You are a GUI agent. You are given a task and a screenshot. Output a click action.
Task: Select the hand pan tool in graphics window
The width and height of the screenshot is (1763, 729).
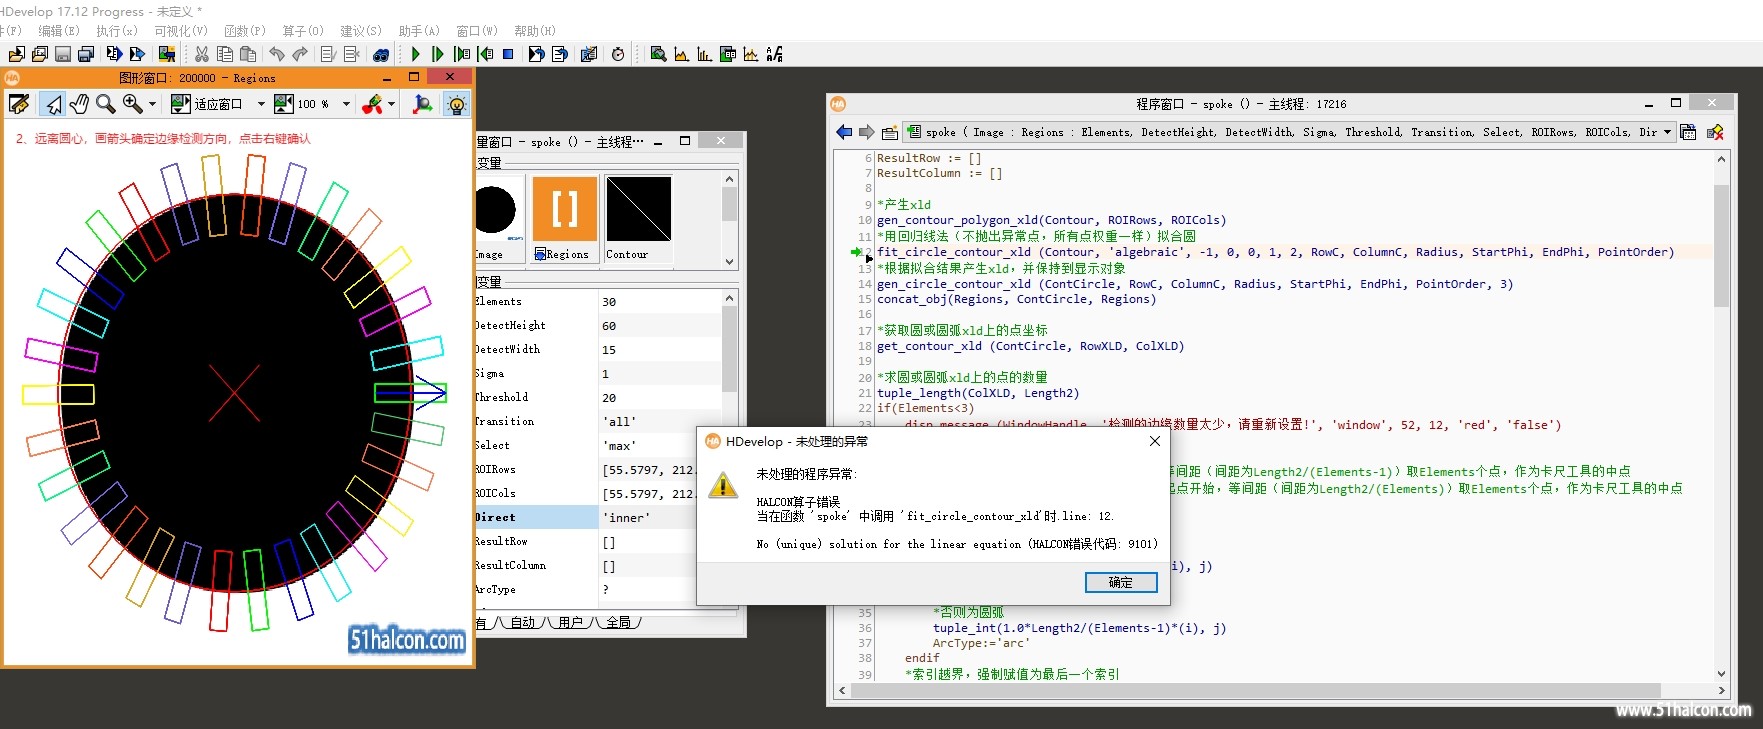coord(79,104)
